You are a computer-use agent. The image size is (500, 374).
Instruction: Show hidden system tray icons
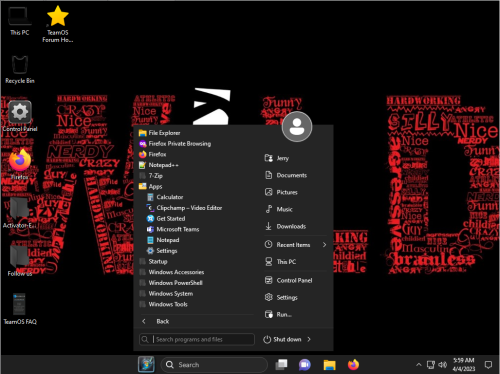419,365
